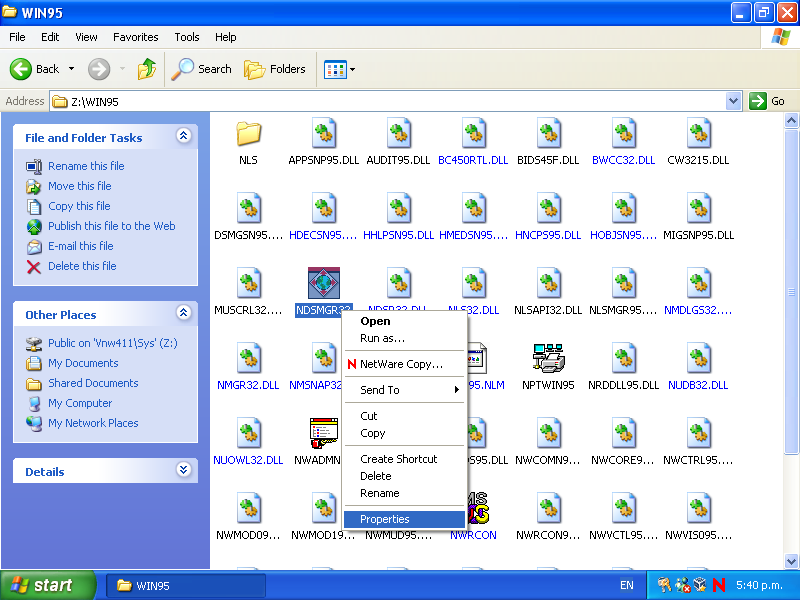Select the BC450RTL.DLL file icon

click(x=473, y=134)
